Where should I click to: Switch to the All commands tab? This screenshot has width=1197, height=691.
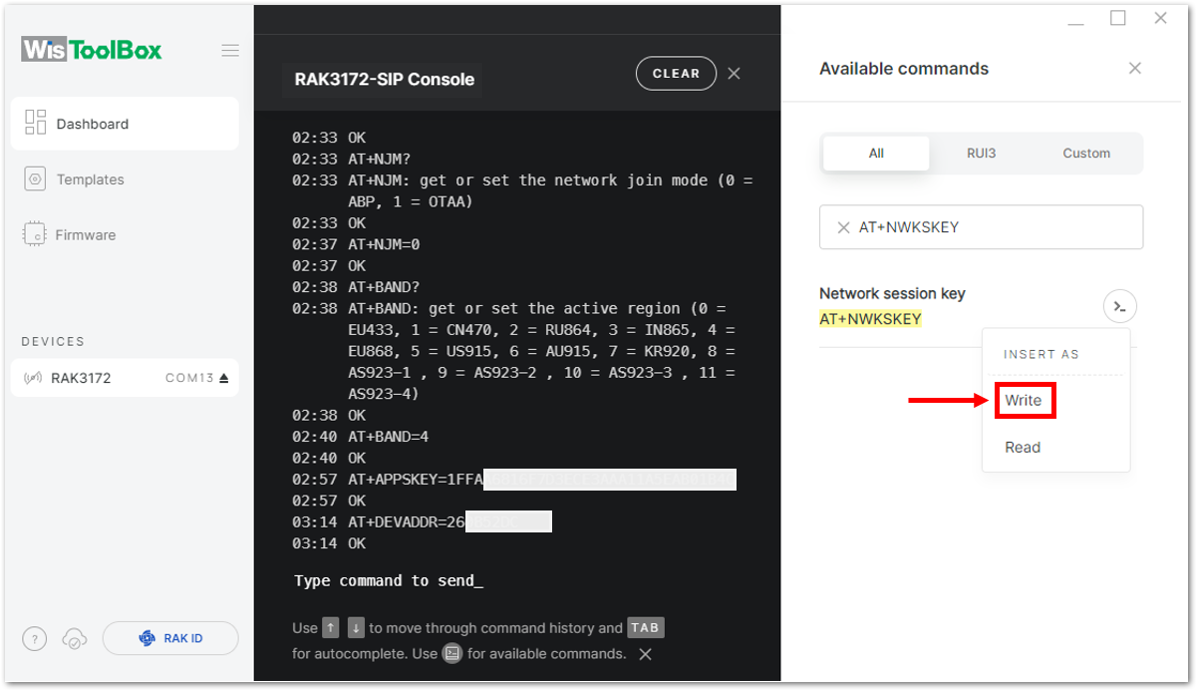876,153
